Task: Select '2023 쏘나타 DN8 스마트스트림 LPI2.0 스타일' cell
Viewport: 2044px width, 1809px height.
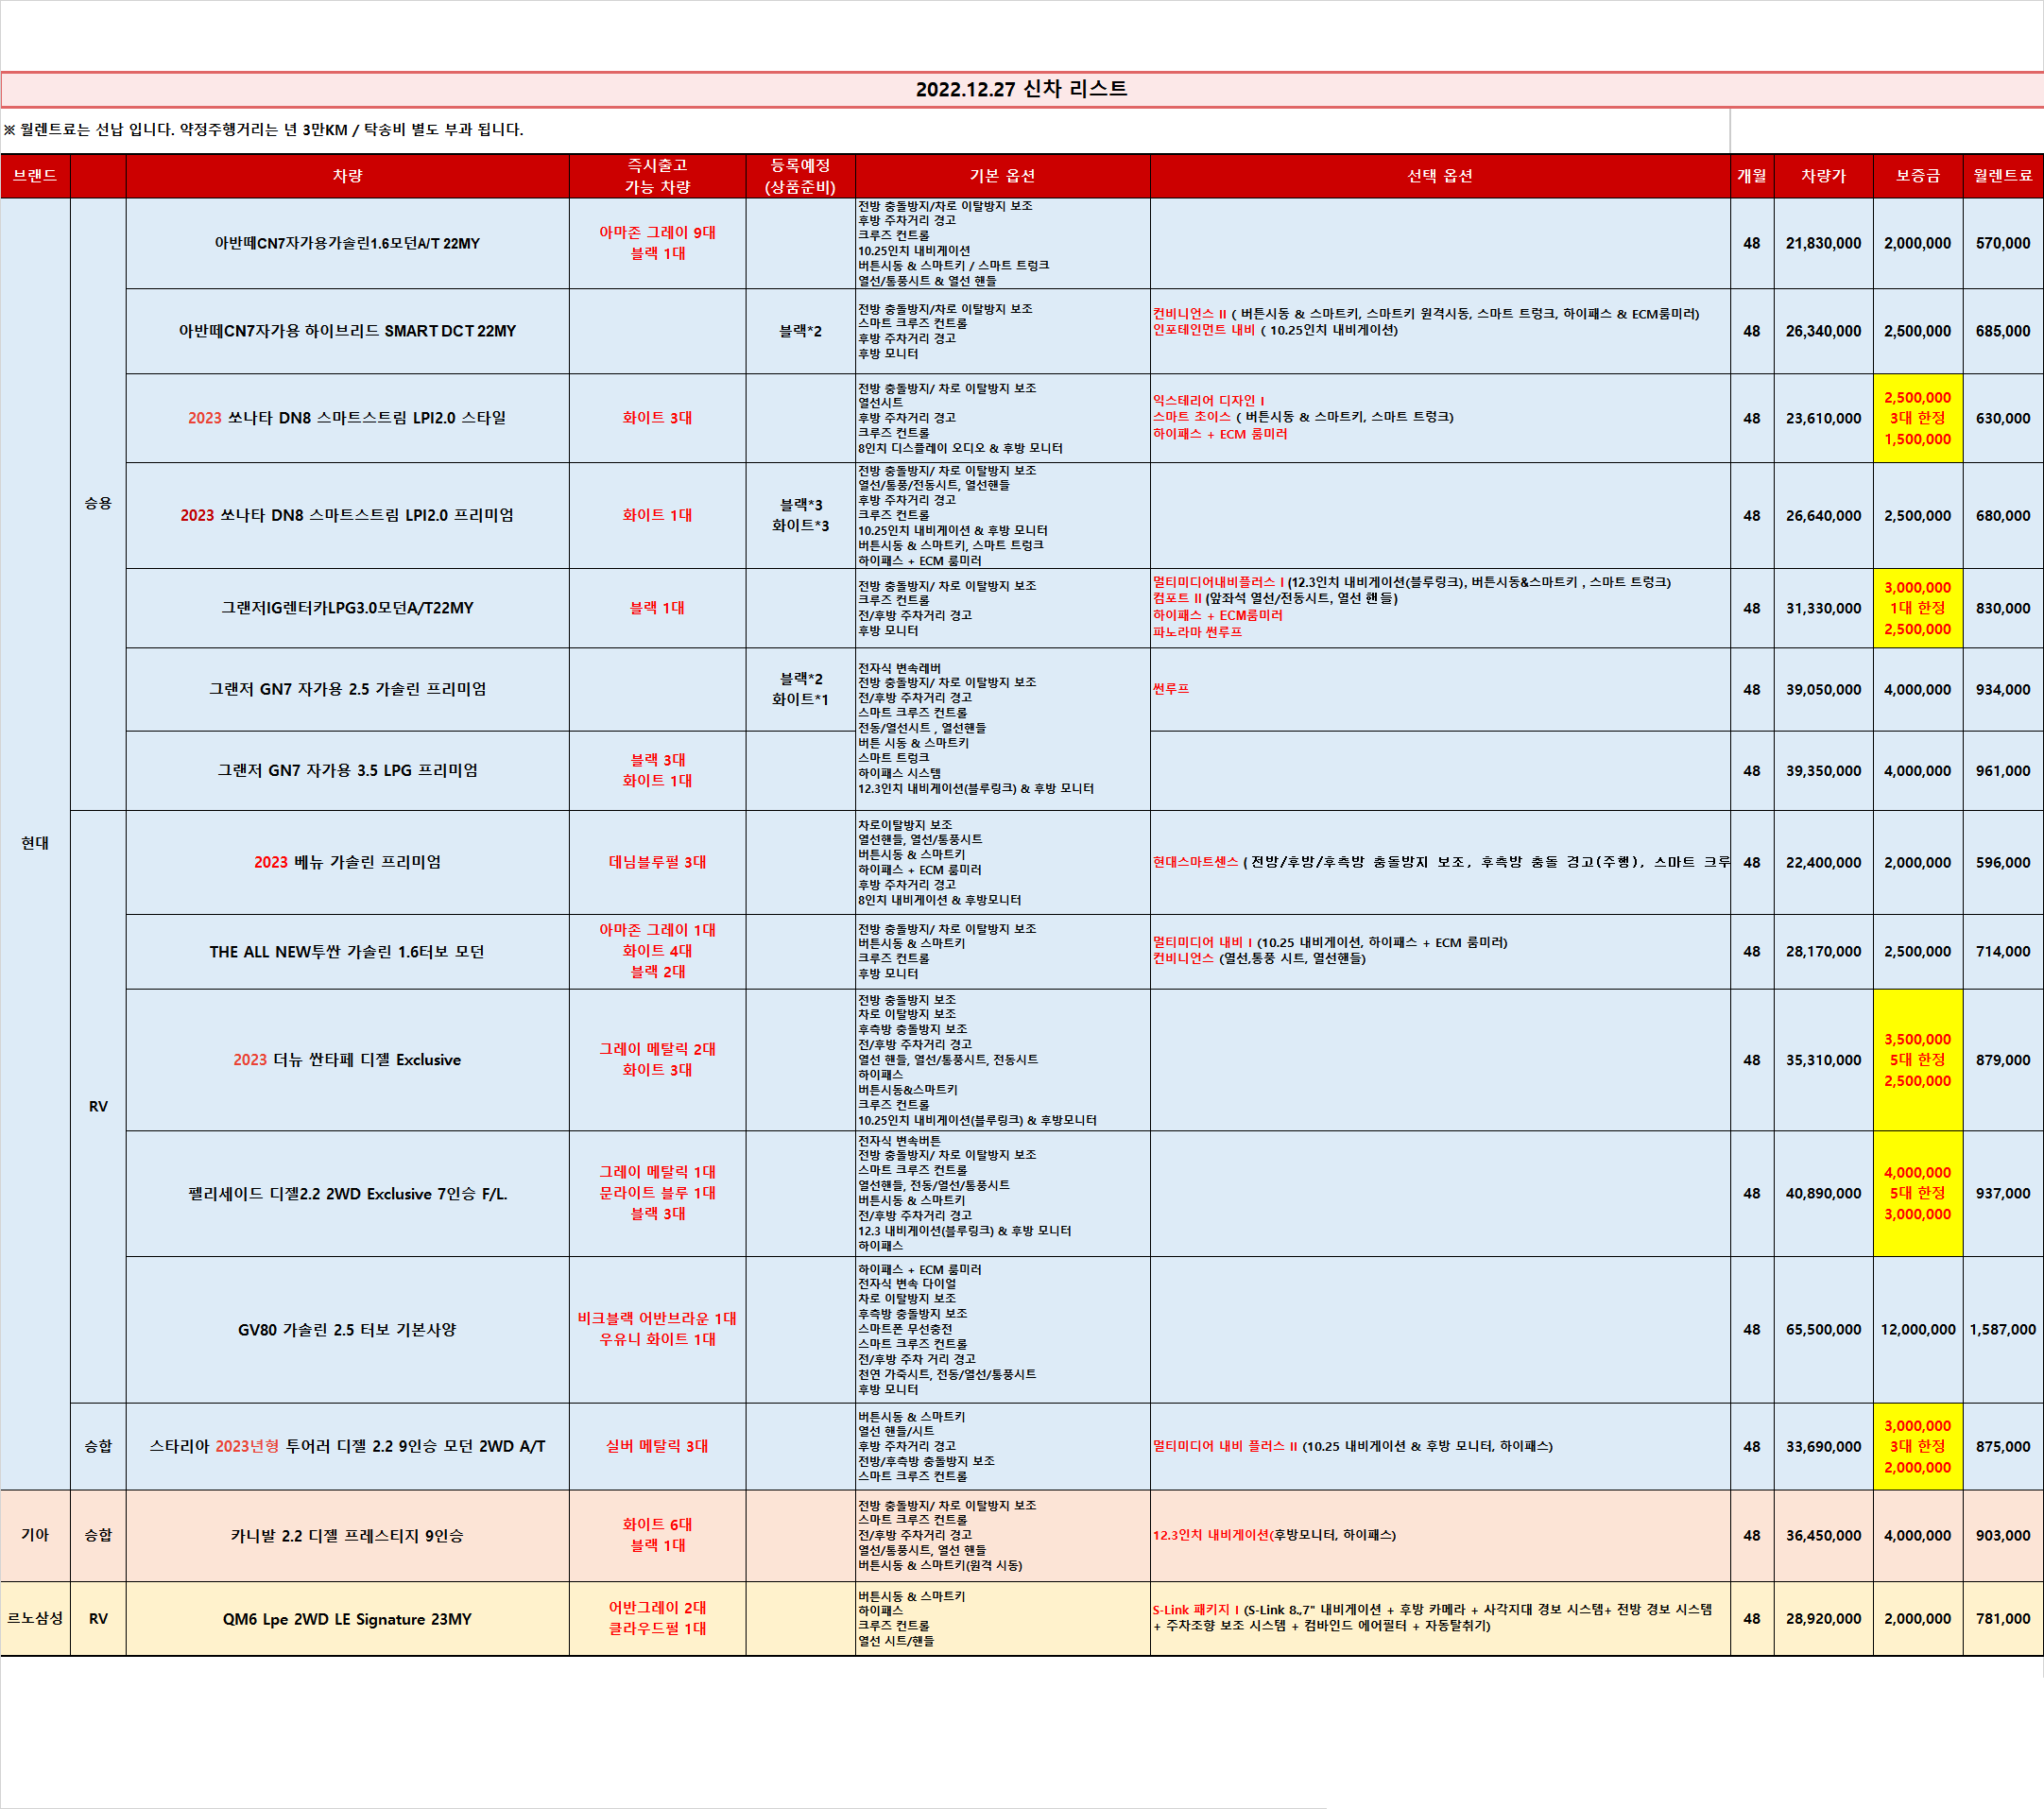Action: (x=347, y=418)
